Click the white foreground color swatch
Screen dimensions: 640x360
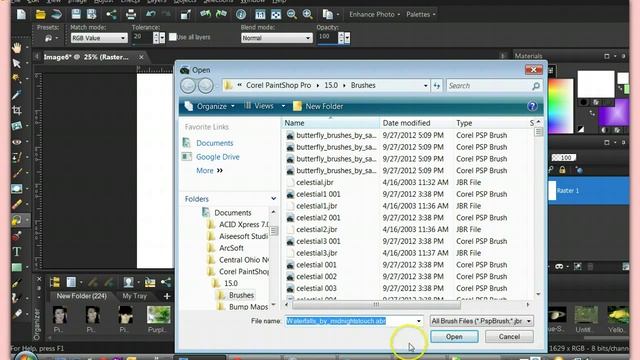(x=596, y=84)
